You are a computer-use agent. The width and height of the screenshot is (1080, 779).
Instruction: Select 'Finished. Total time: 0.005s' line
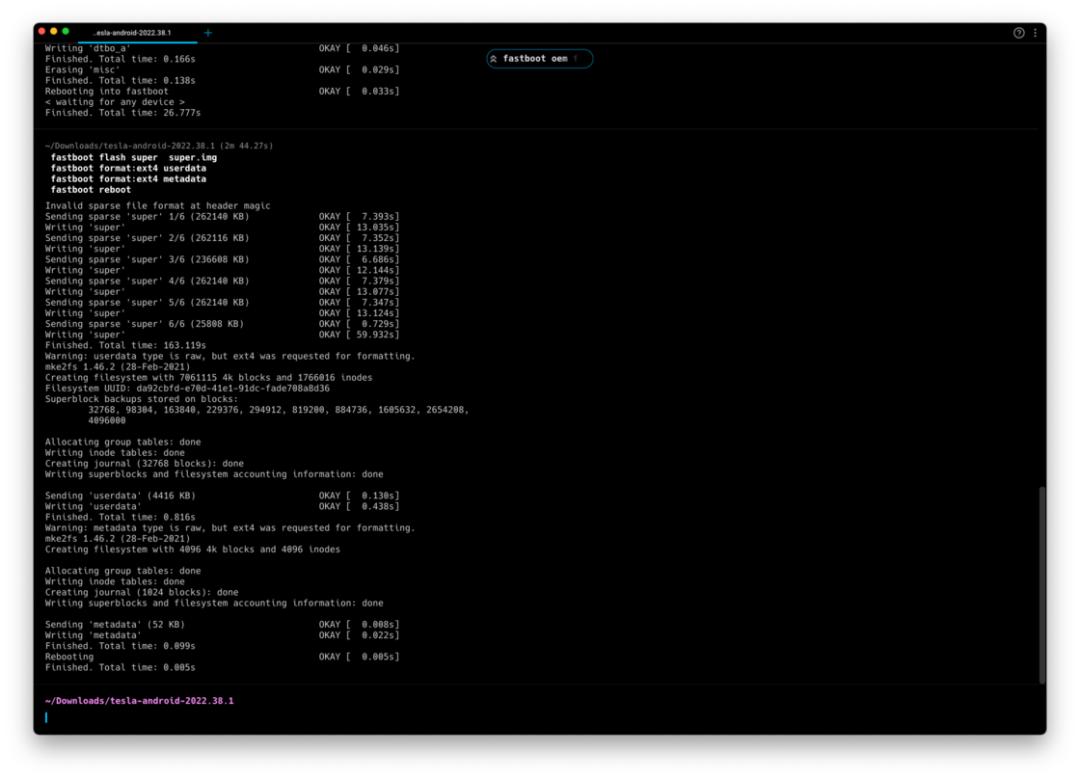(121, 667)
